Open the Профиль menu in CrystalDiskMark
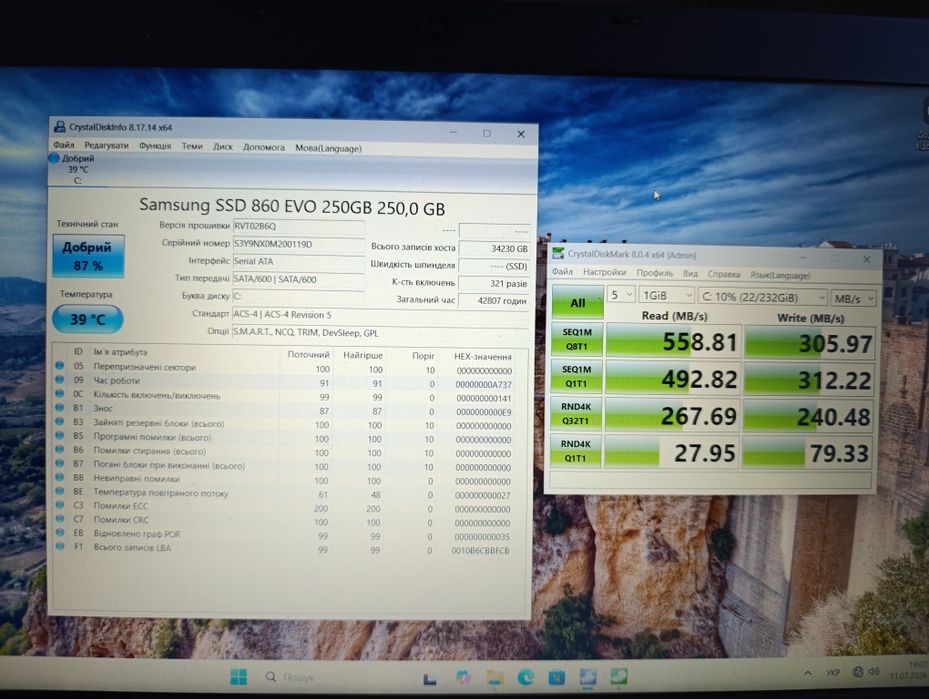 655,273
